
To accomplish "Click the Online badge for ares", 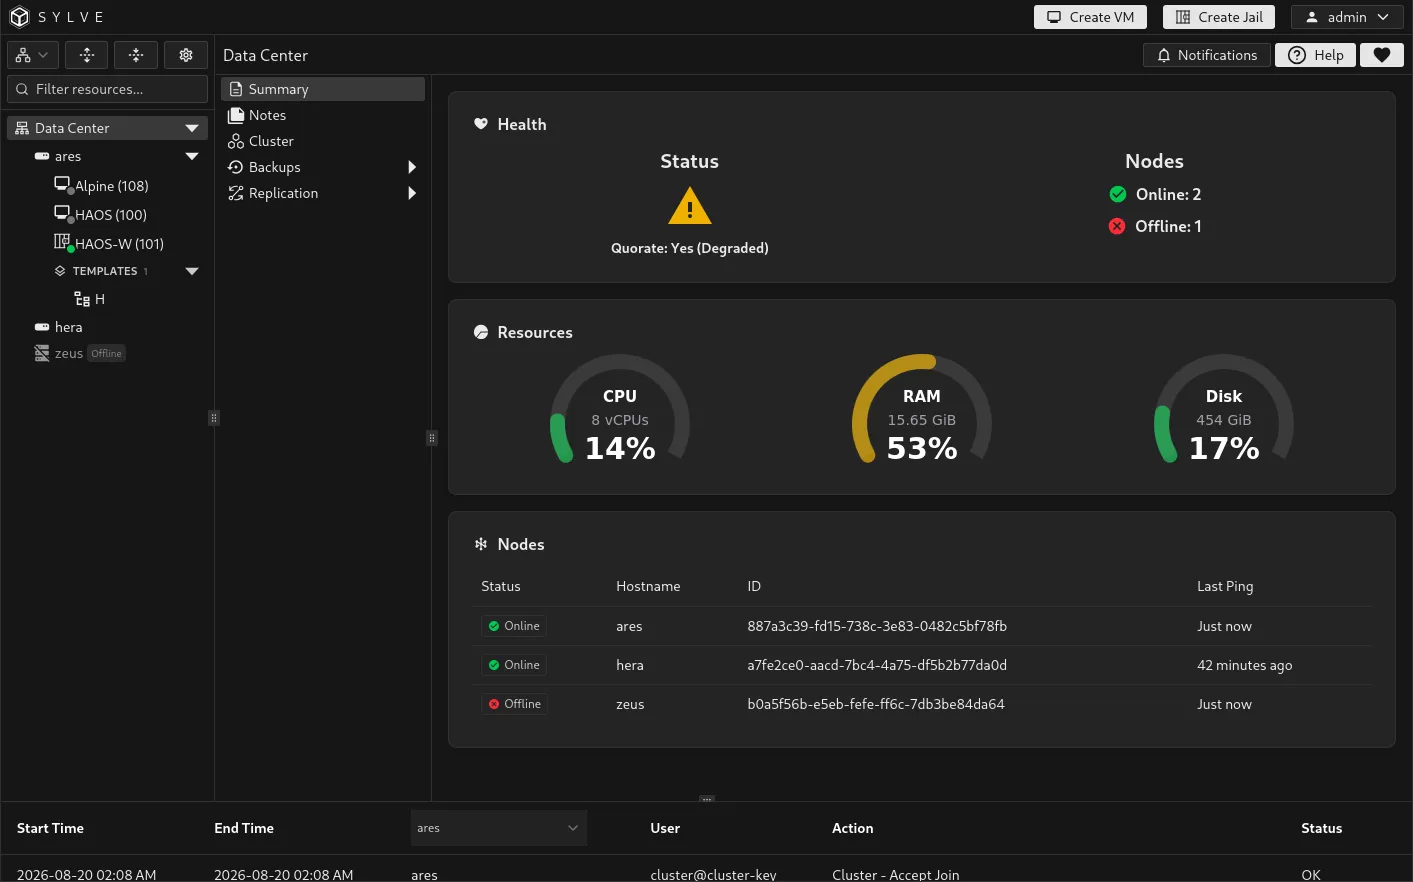I will click(514, 626).
